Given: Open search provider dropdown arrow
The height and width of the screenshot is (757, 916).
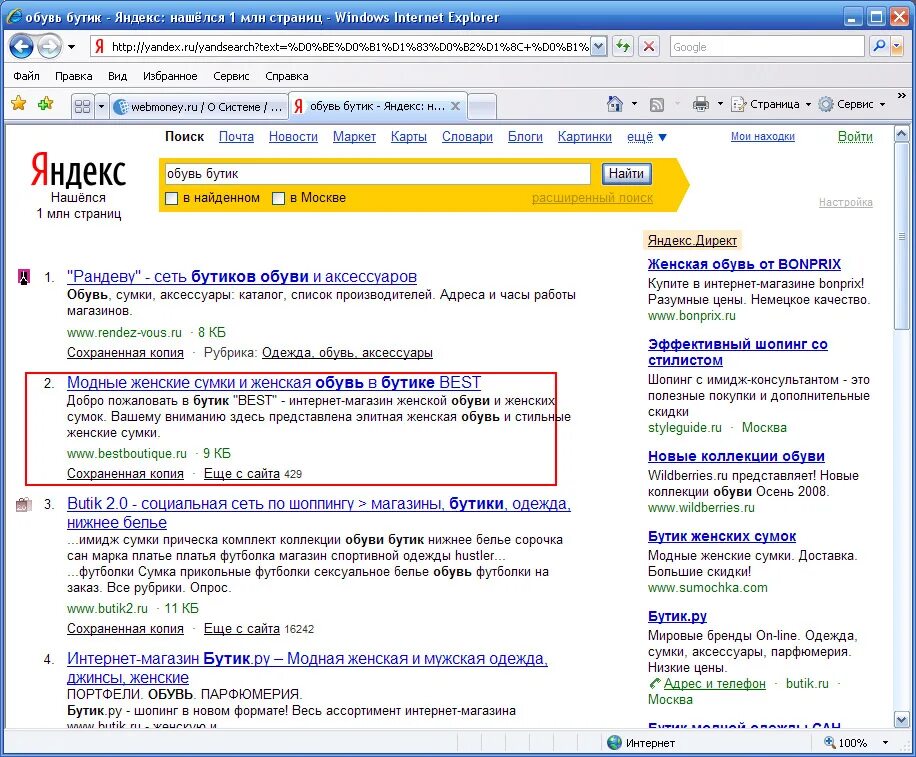Looking at the screenshot, I should pos(897,46).
